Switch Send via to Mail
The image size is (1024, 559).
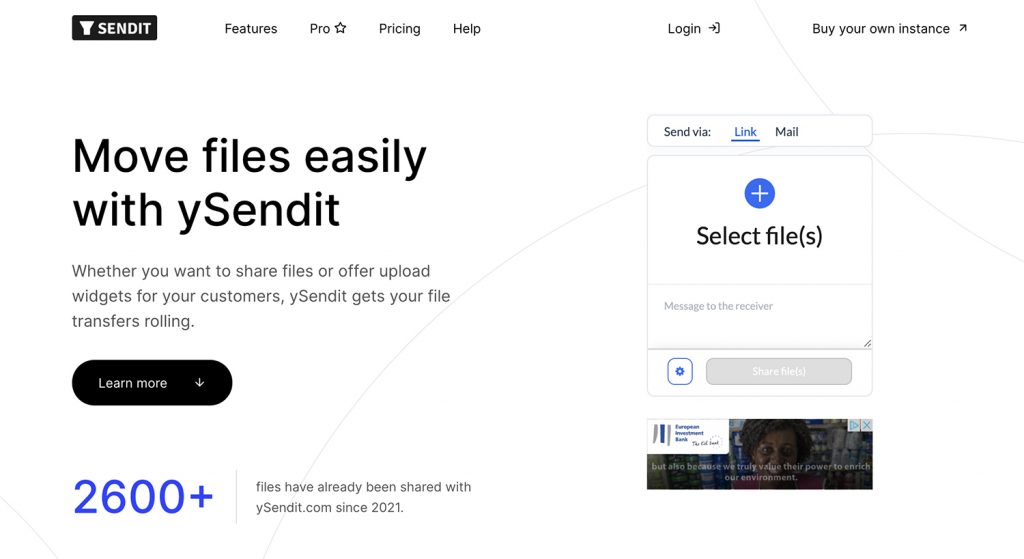coord(787,132)
